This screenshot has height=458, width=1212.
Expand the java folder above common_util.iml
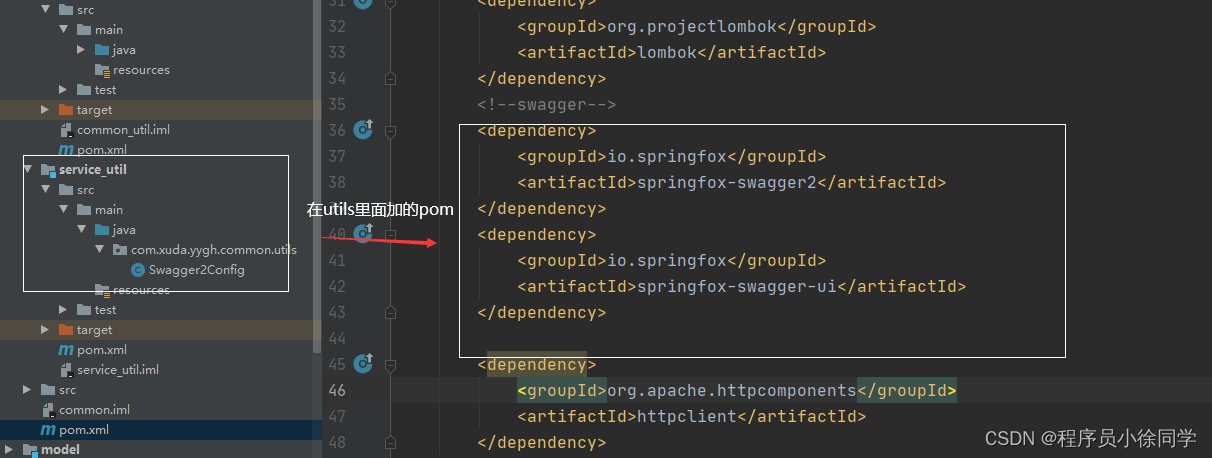[x=82, y=50]
